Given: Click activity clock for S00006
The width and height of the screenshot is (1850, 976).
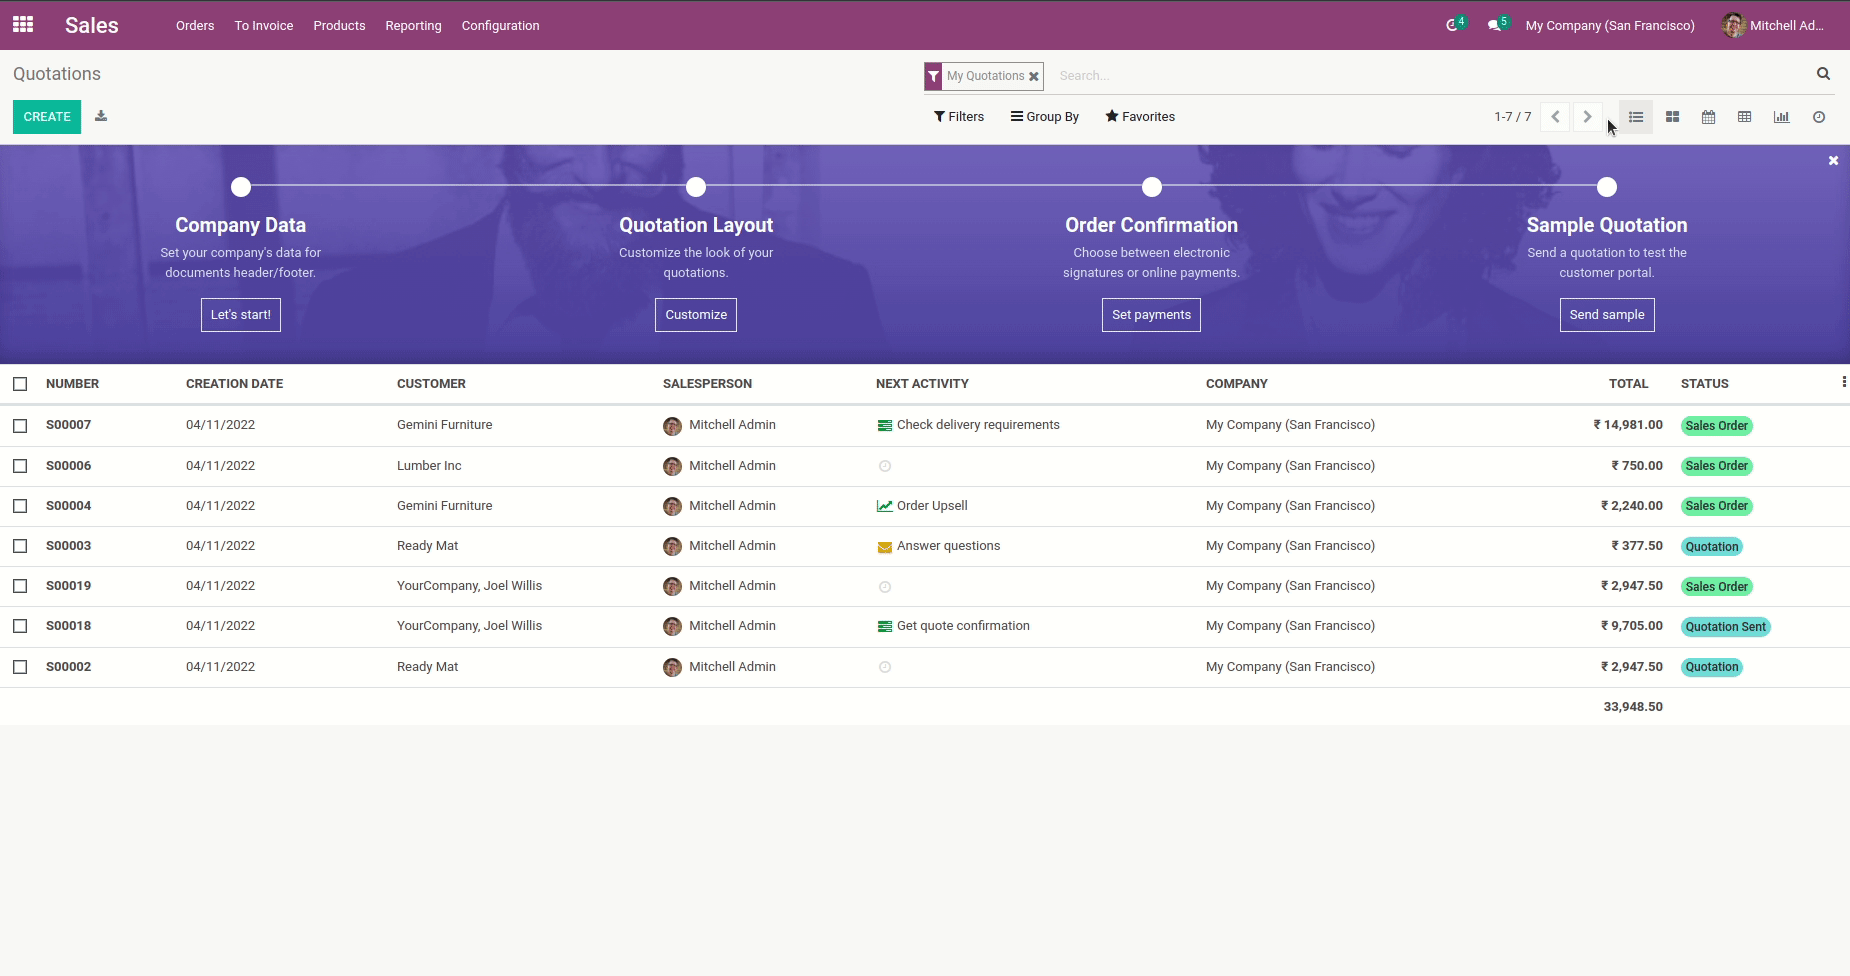Looking at the screenshot, I should (x=884, y=466).
